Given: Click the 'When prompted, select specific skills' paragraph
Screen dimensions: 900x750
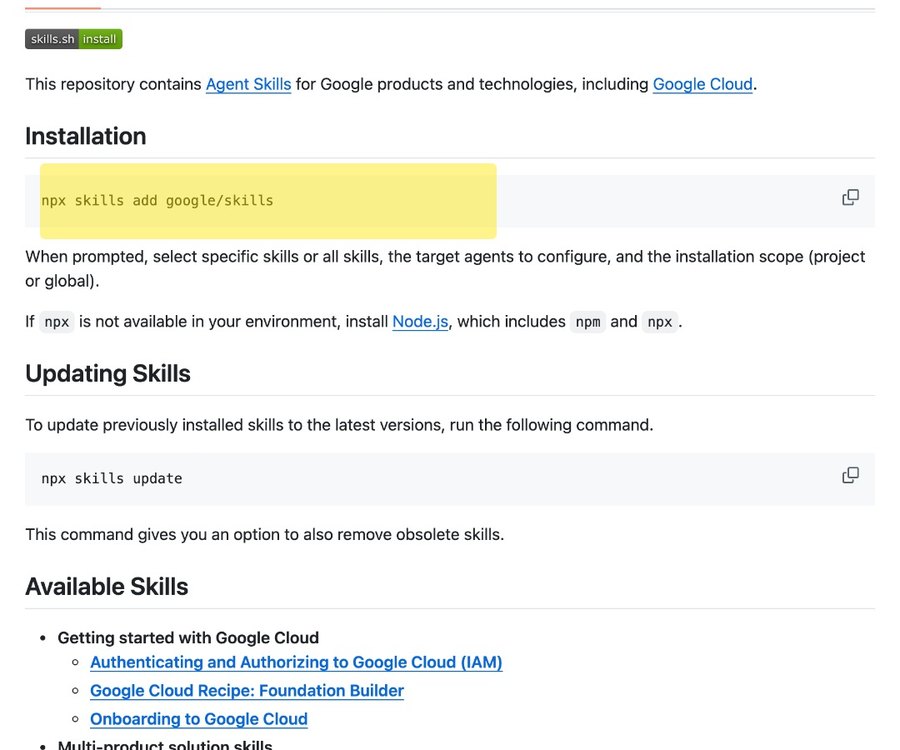Looking at the screenshot, I should (x=445, y=269).
